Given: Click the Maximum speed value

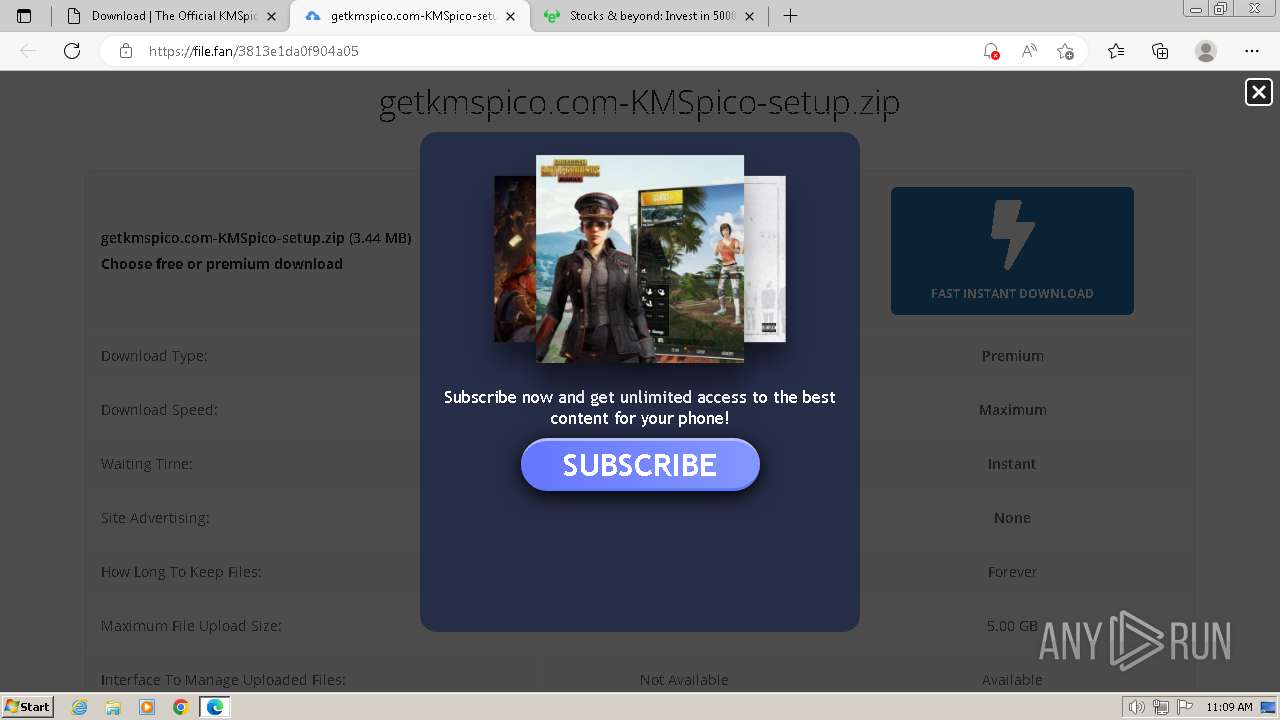Looking at the screenshot, I should click(1012, 410).
